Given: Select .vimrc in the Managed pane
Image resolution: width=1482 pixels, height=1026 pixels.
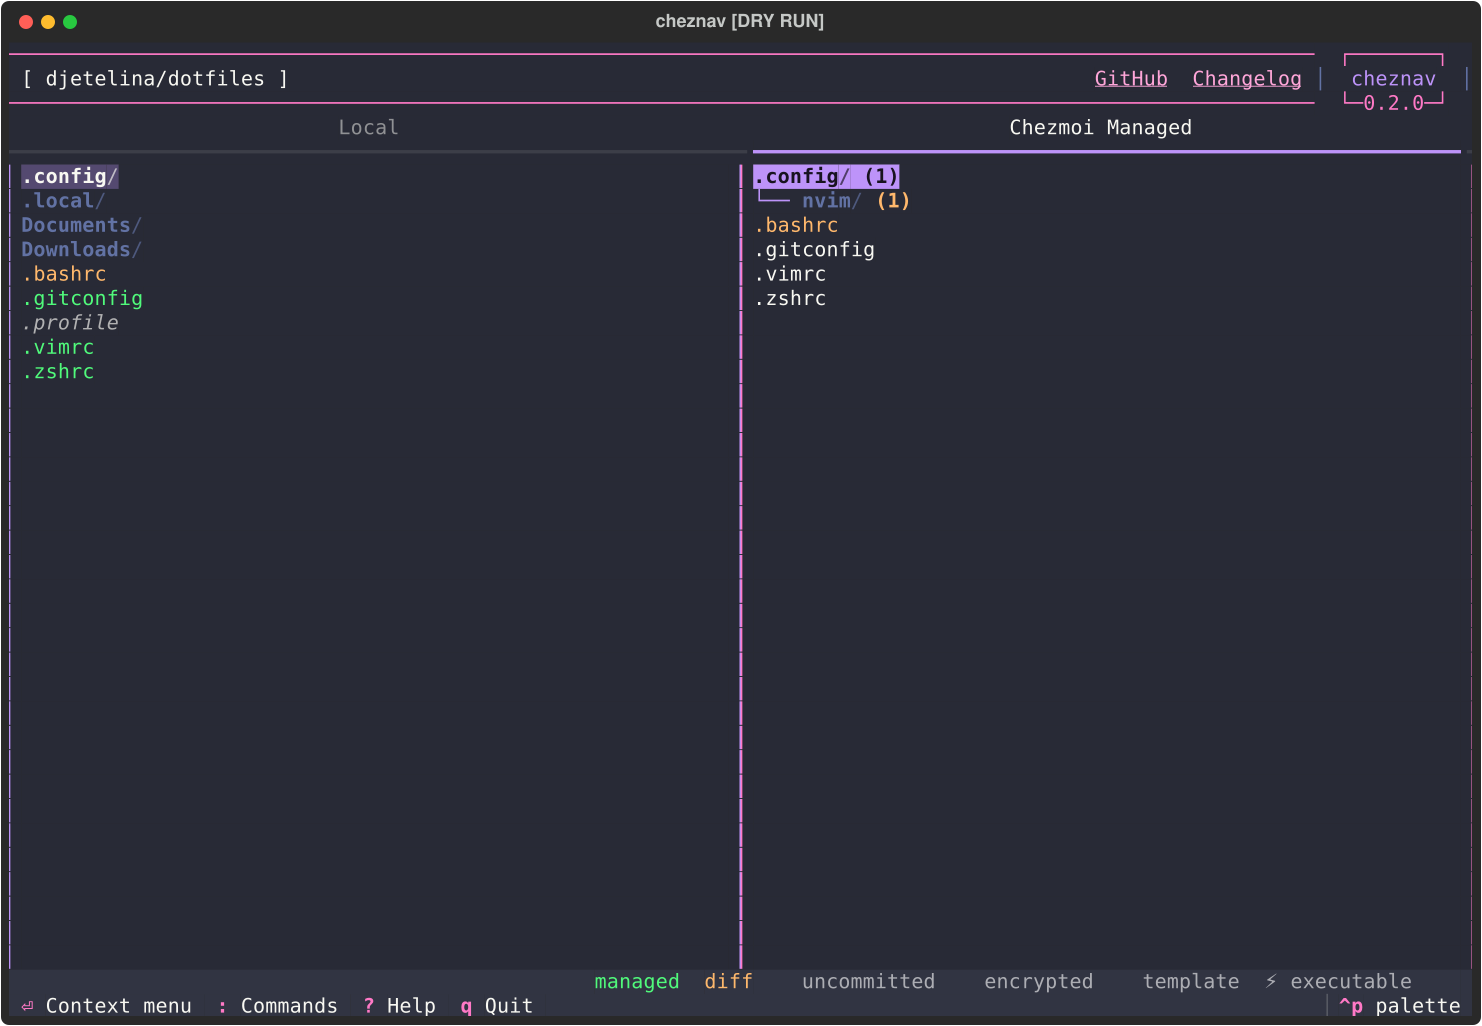Looking at the screenshot, I should (x=790, y=274).
